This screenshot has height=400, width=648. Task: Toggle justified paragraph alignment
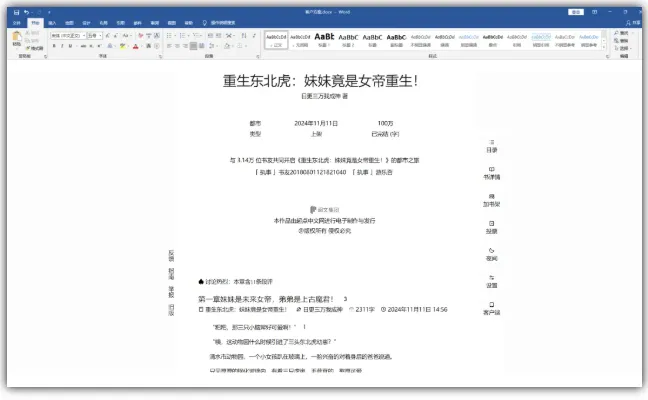(193, 46)
